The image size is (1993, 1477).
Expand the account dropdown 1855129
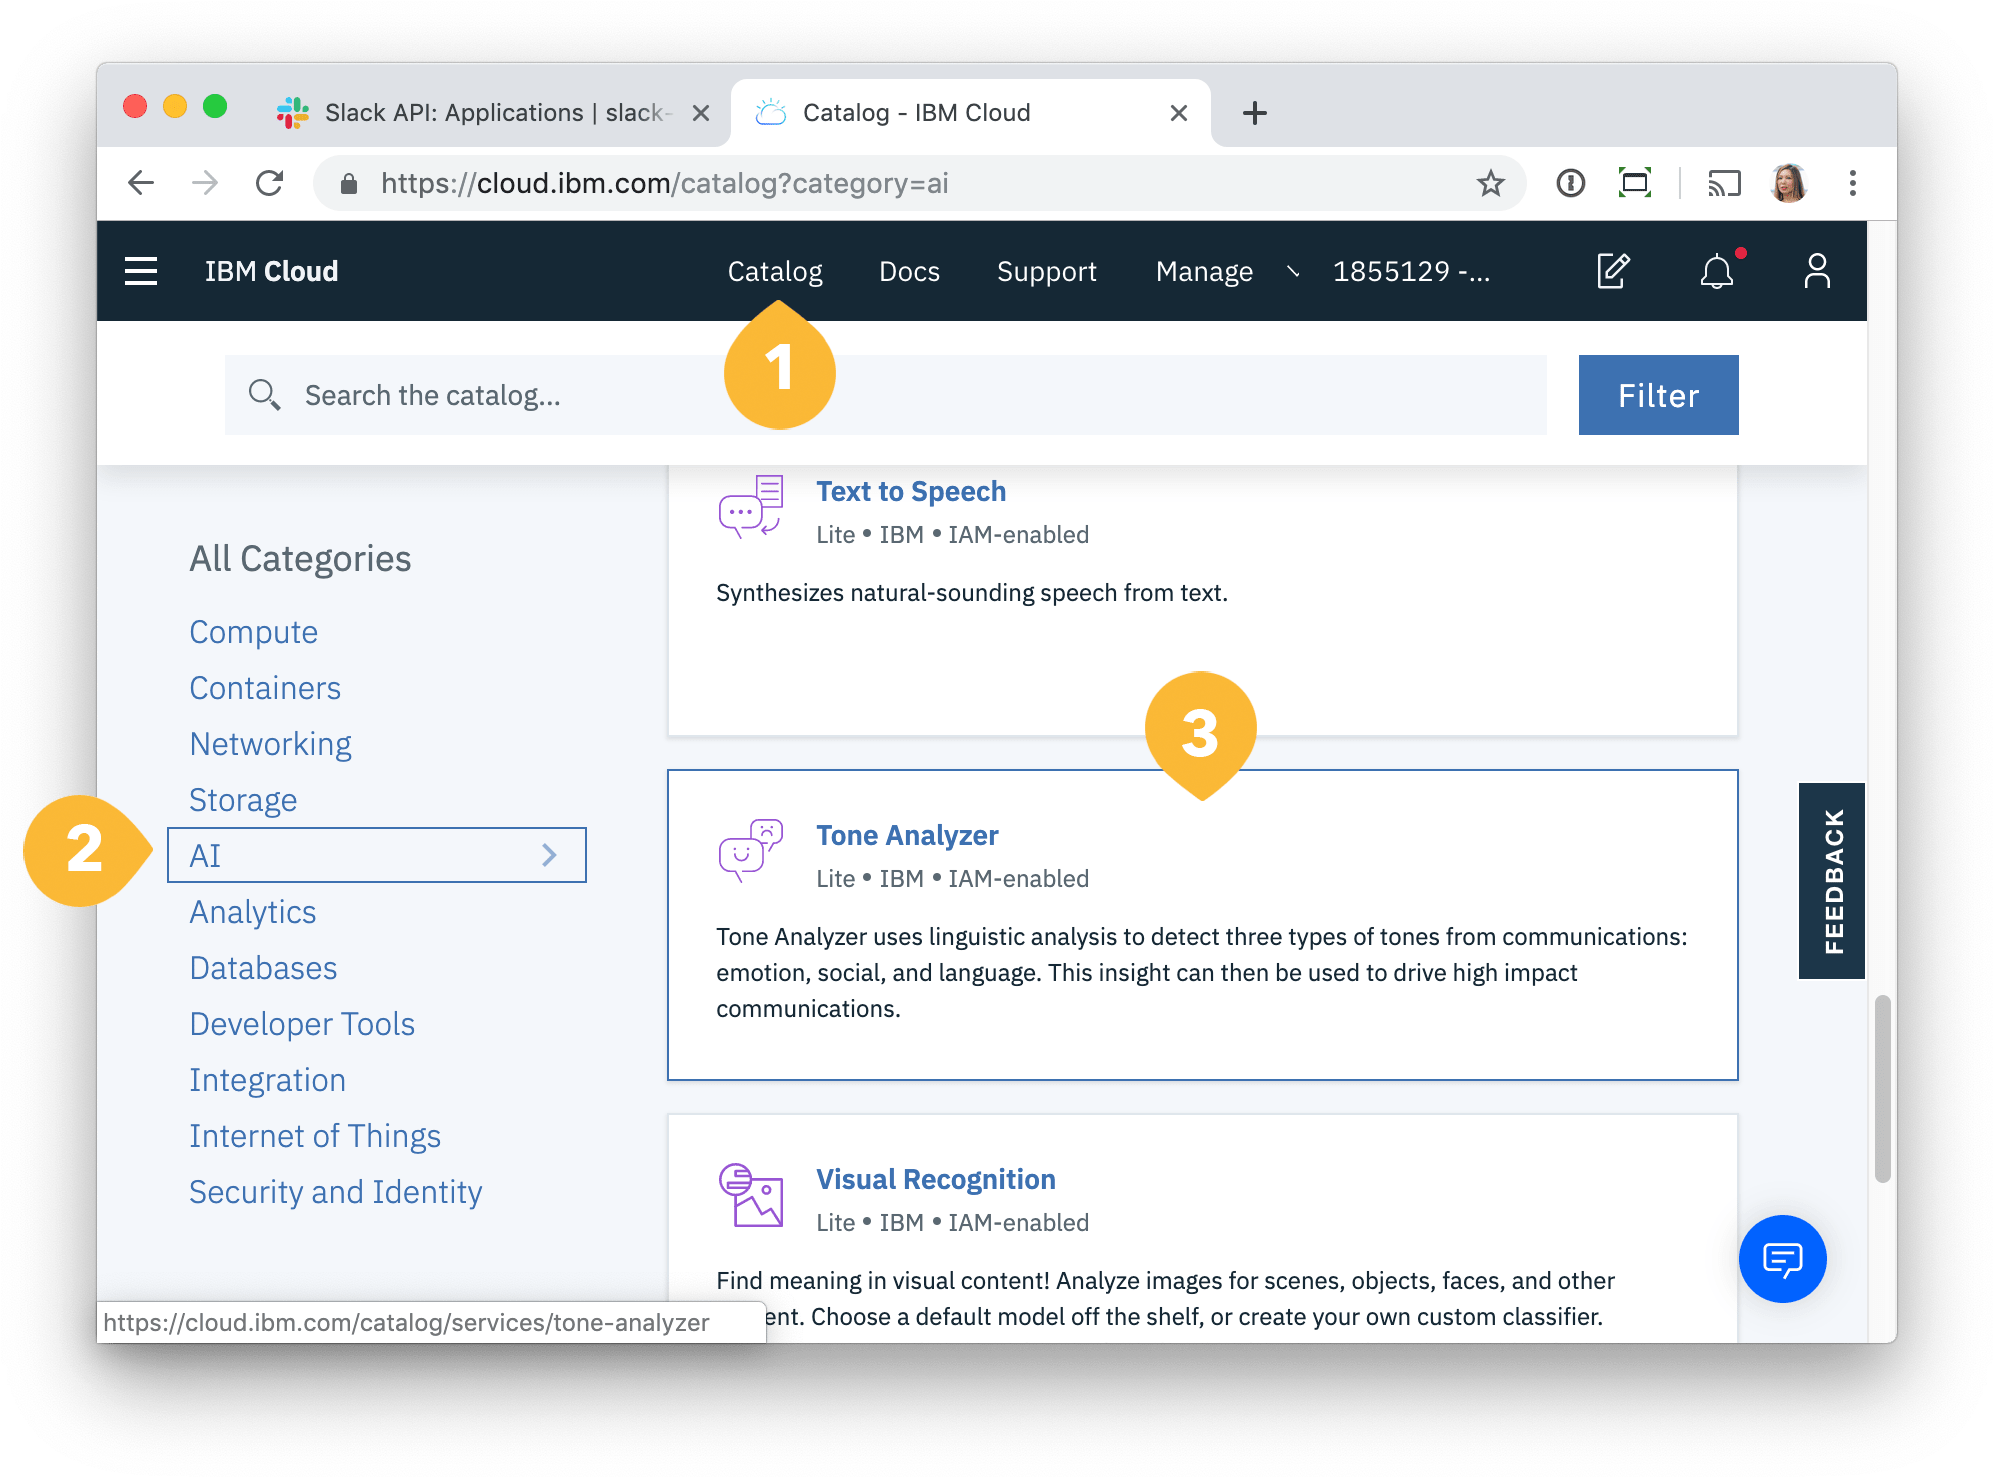(1411, 271)
